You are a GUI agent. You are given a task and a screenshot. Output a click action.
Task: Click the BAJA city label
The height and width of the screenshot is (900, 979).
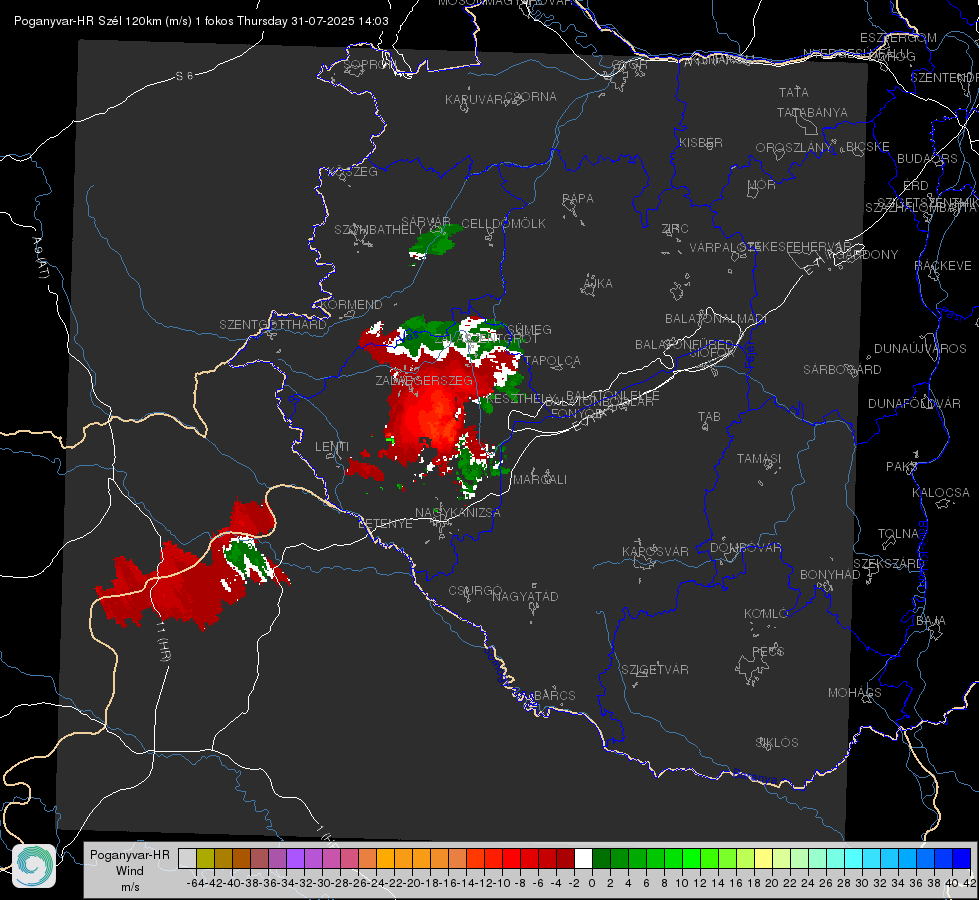[931, 620]
